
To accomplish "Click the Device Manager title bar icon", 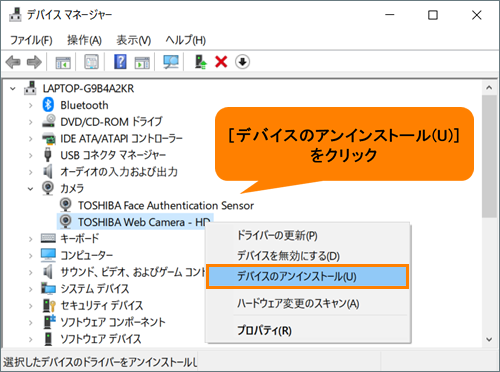I will click(x=15, y=15).
